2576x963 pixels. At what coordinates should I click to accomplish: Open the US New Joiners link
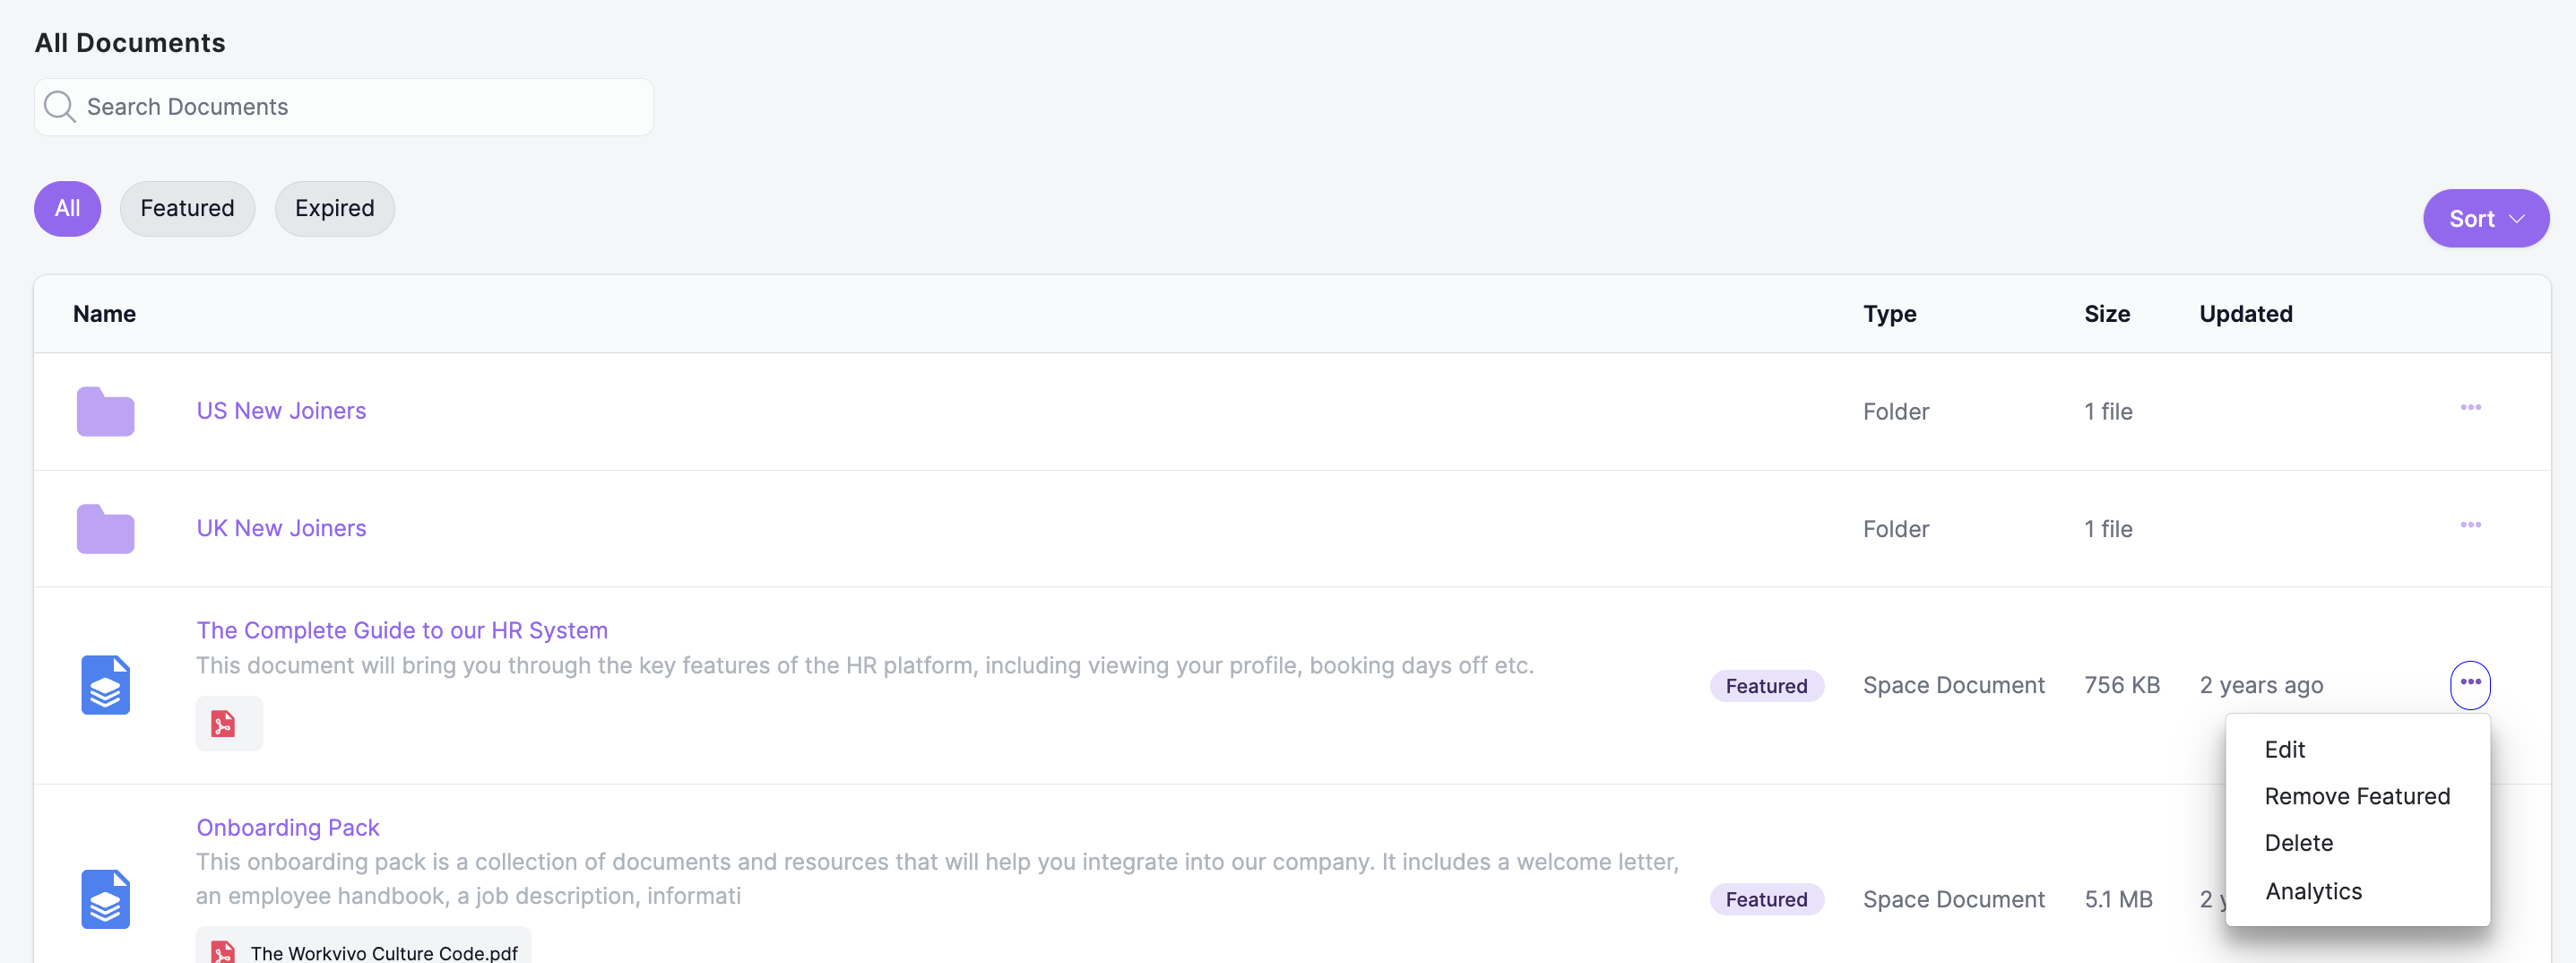point(281,411)
